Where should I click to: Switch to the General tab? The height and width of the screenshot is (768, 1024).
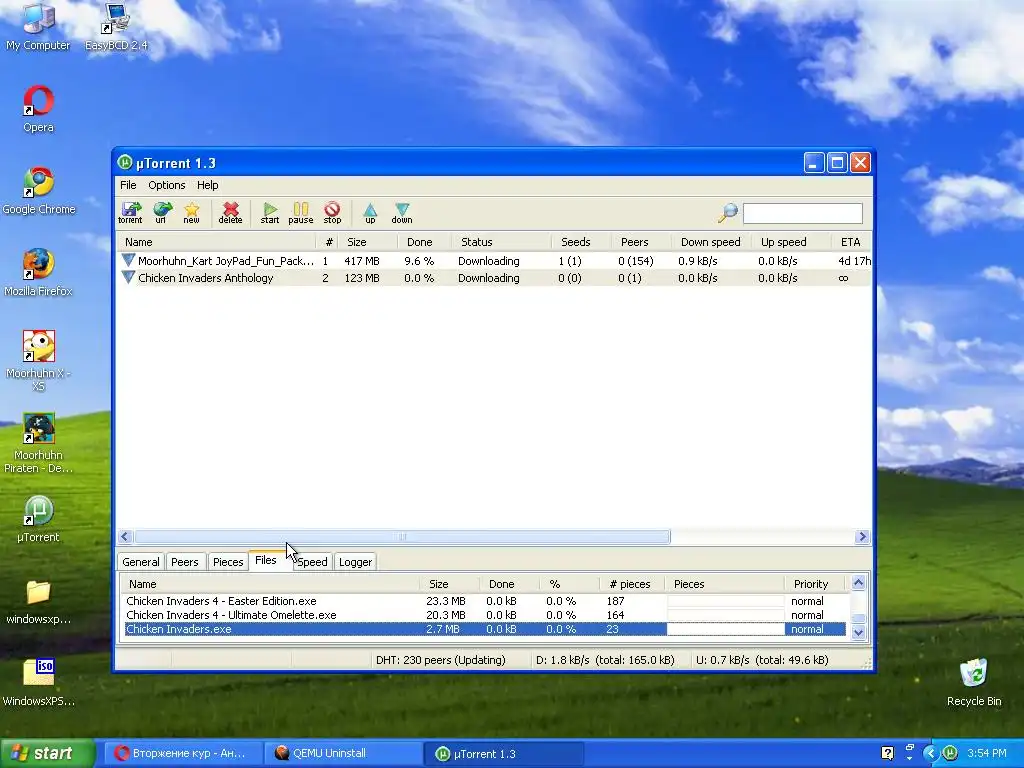(x=140, y=562)
